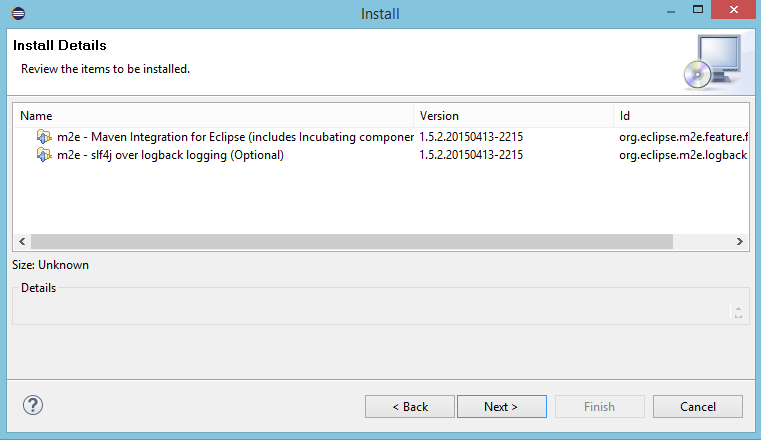Click the Id column header
The width and height of the screenshot is (761, 440).
[681, 116]
